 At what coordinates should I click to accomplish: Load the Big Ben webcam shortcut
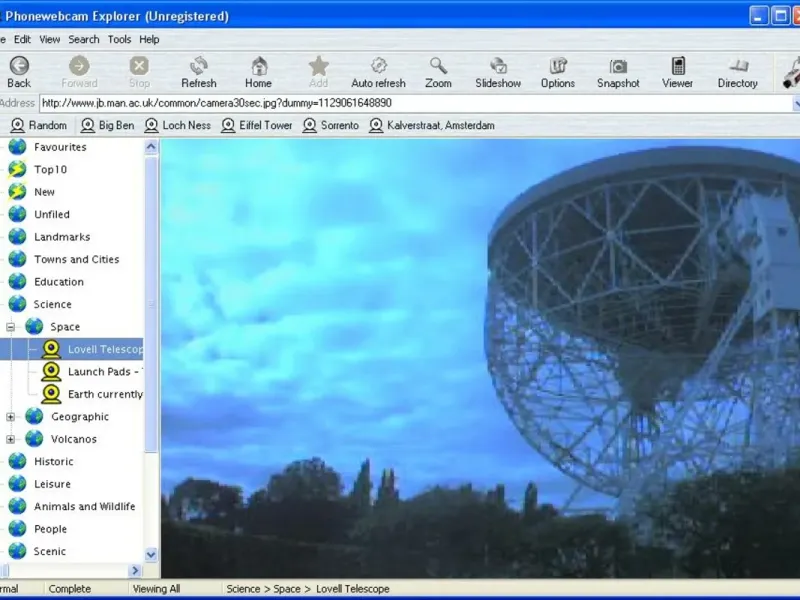pyautogui.click(x=107, y=125)
